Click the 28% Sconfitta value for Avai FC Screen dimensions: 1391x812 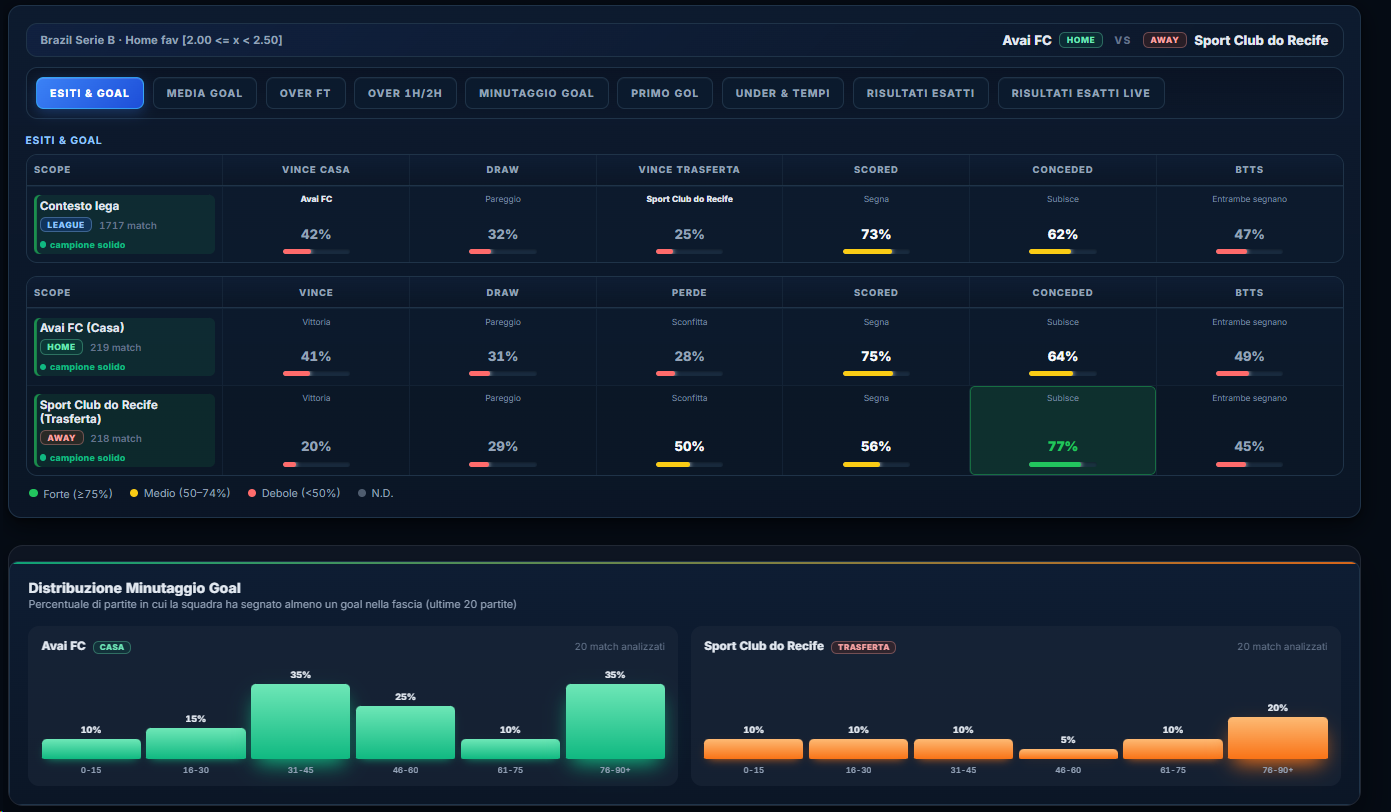pos(689,356)
